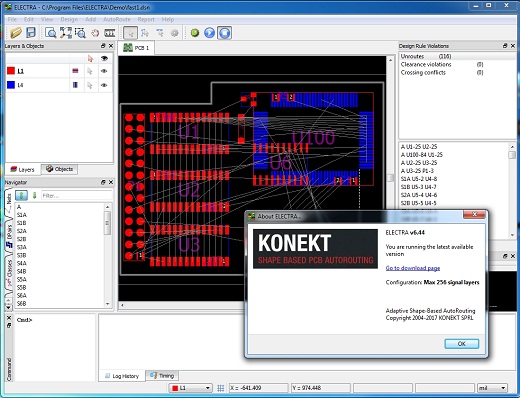The height and width of the screenshot is (398, 520).
Task: Float the command panel with its icon
Action: point(9,325)
